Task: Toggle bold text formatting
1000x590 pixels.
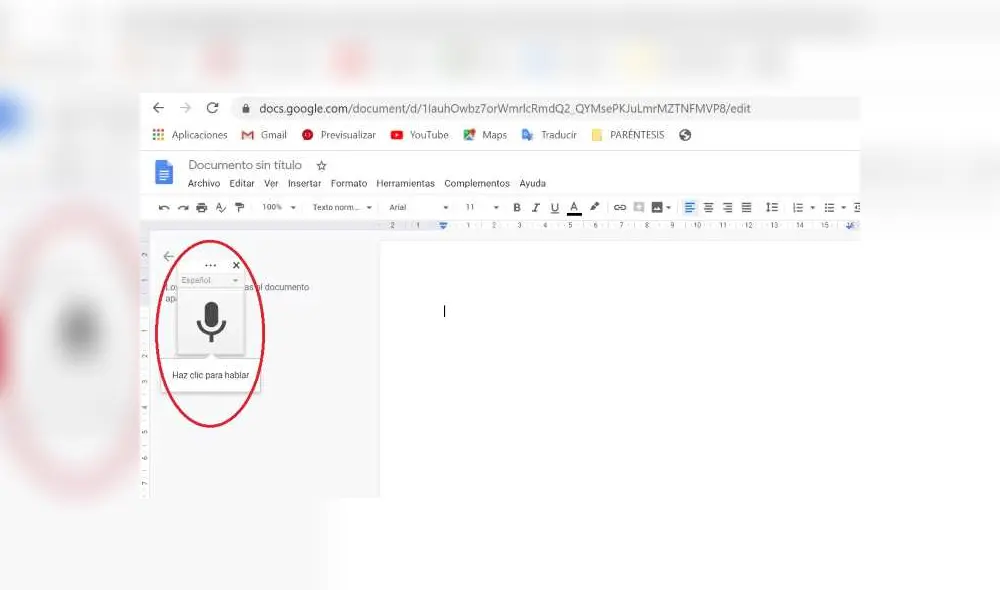Action: pyautogui.click(x=515, y=207)
